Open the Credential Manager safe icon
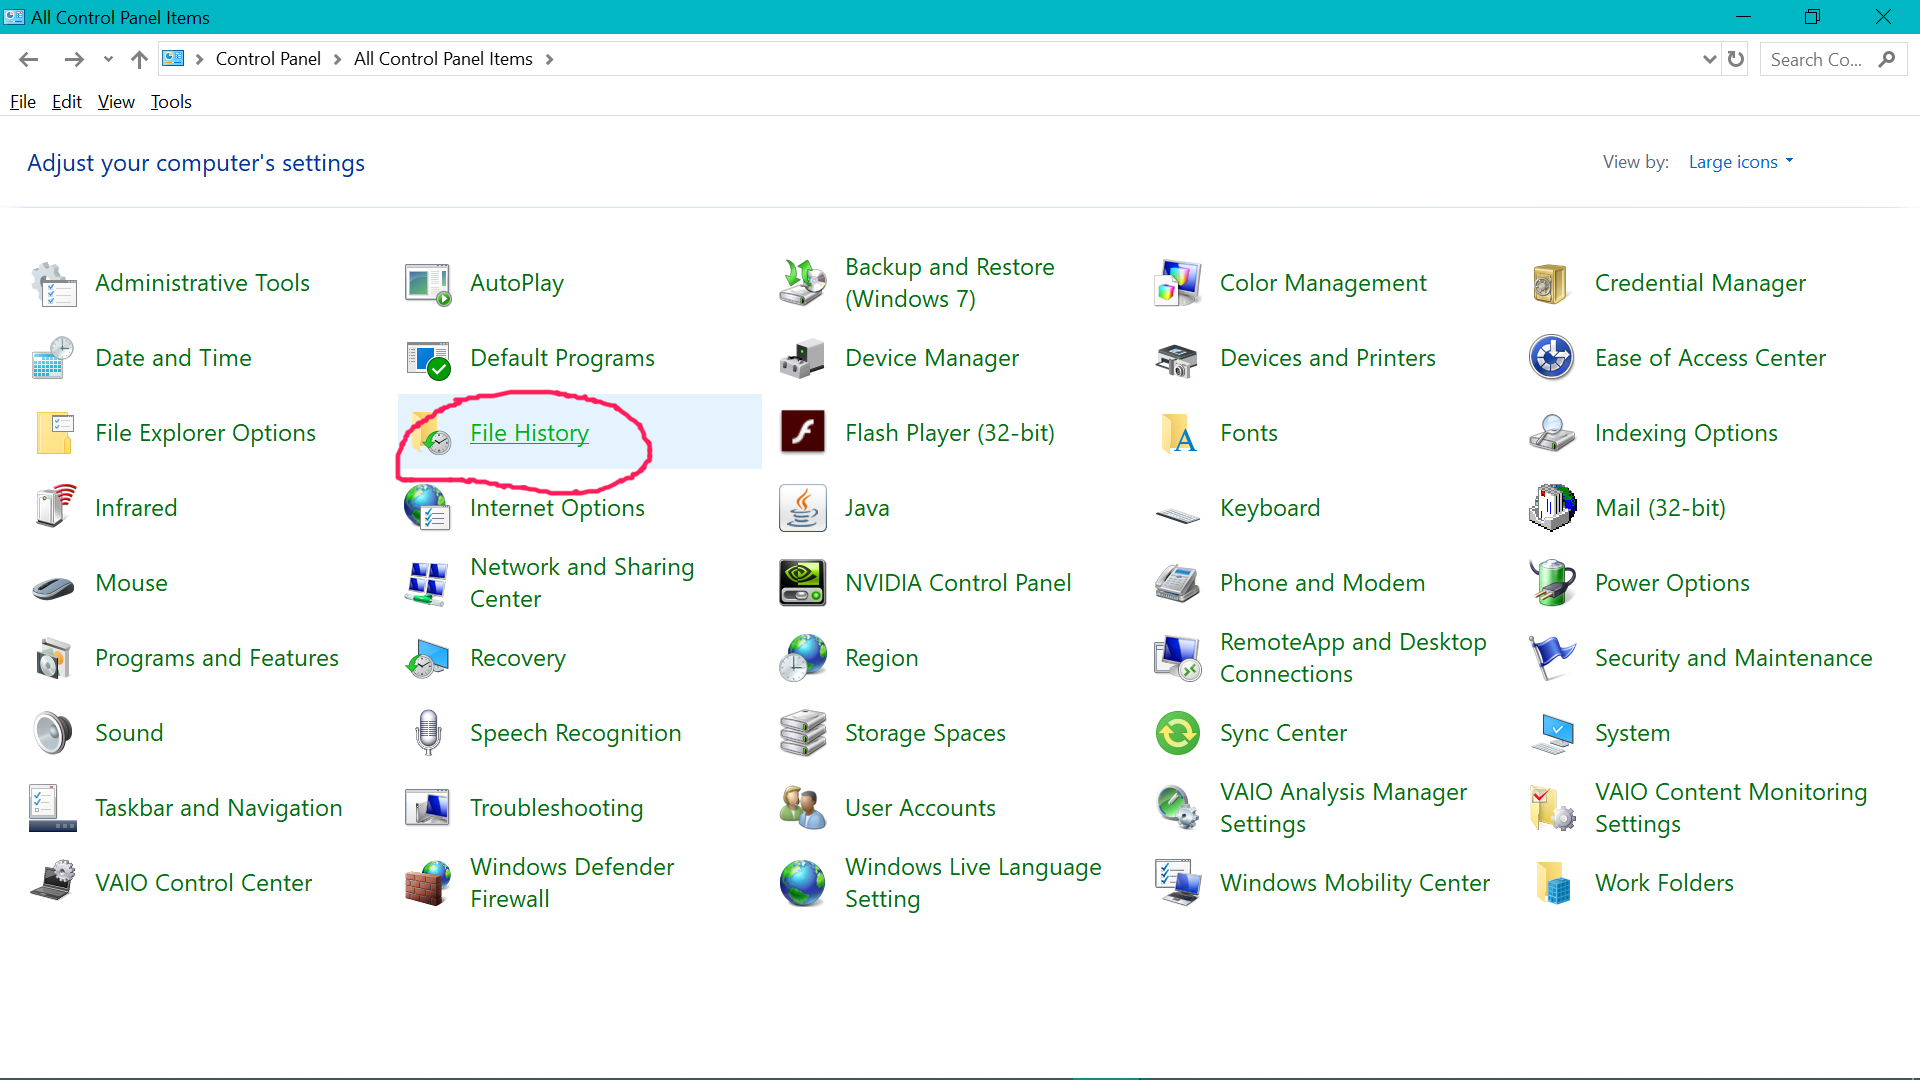1920x1080 pixels. click(1552, 283)
